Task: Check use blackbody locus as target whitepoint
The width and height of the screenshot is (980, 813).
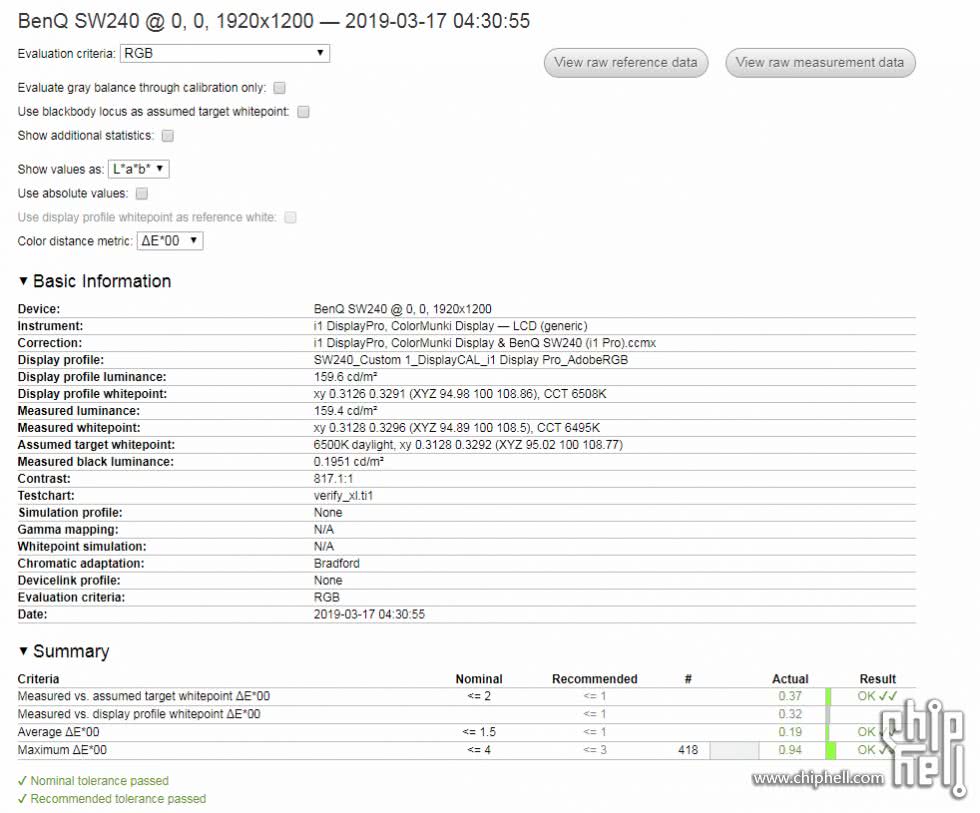Action: 303,112
